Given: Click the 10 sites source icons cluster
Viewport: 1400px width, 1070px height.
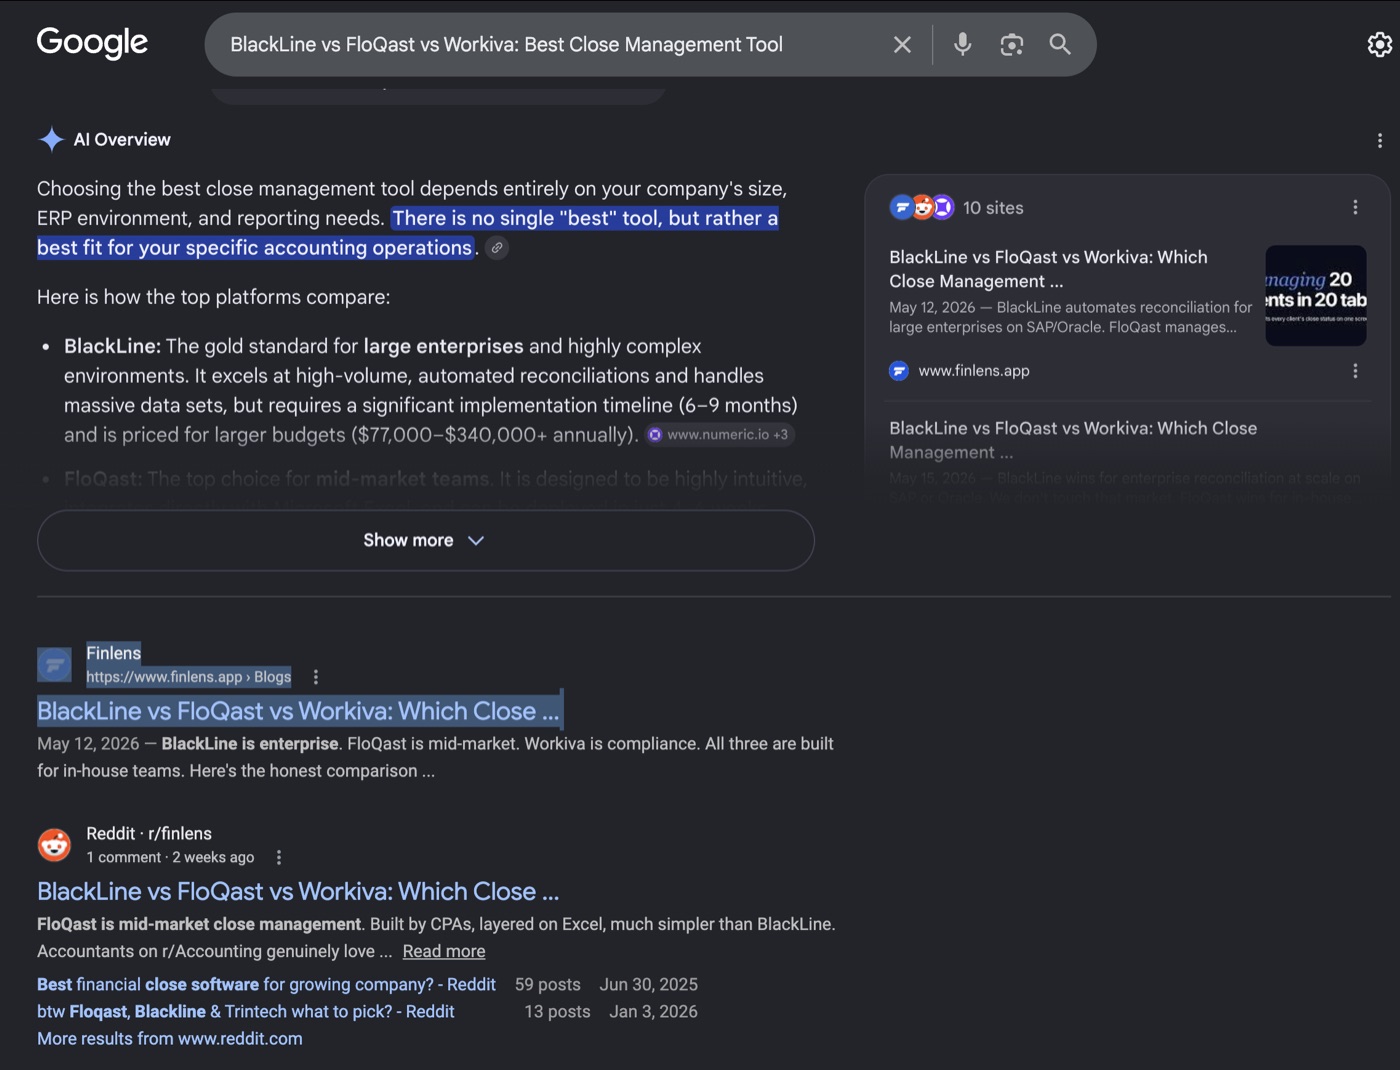Looking at the screenshot, I should click(922, 207).
